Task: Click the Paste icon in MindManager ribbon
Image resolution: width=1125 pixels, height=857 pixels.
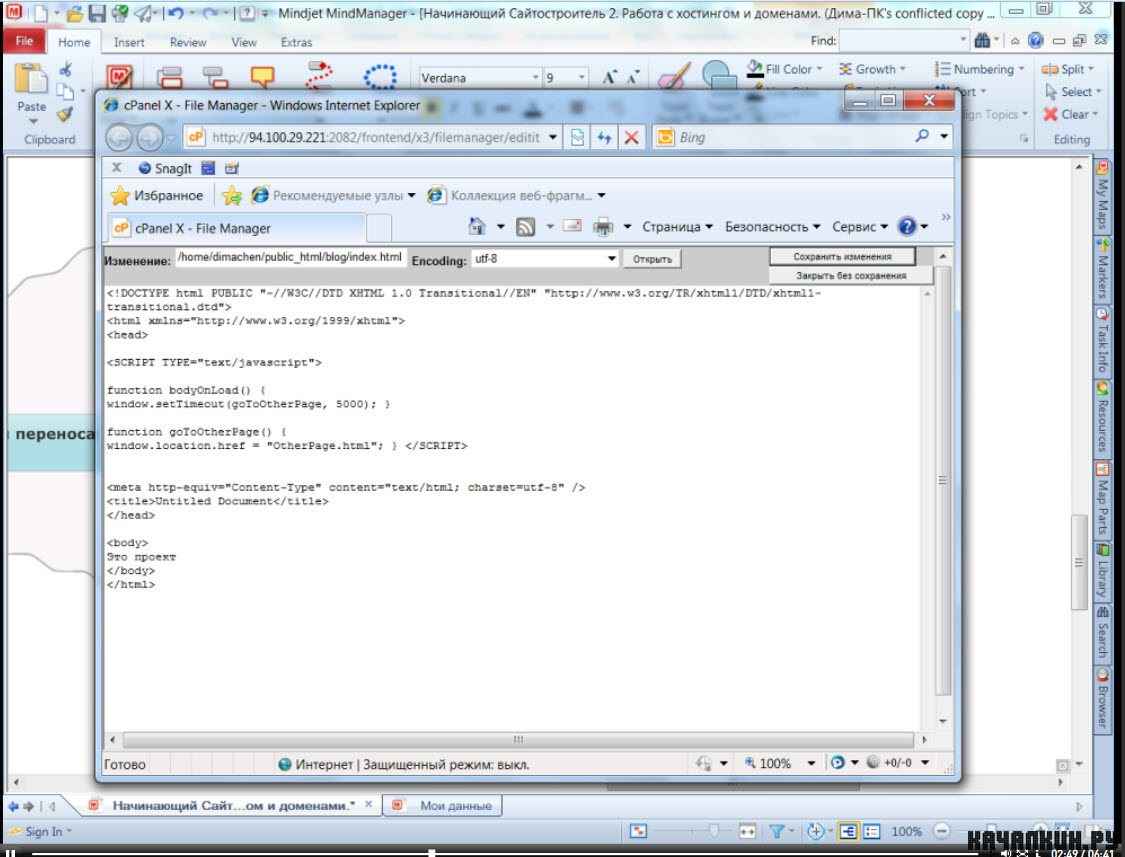Action: 31,78
